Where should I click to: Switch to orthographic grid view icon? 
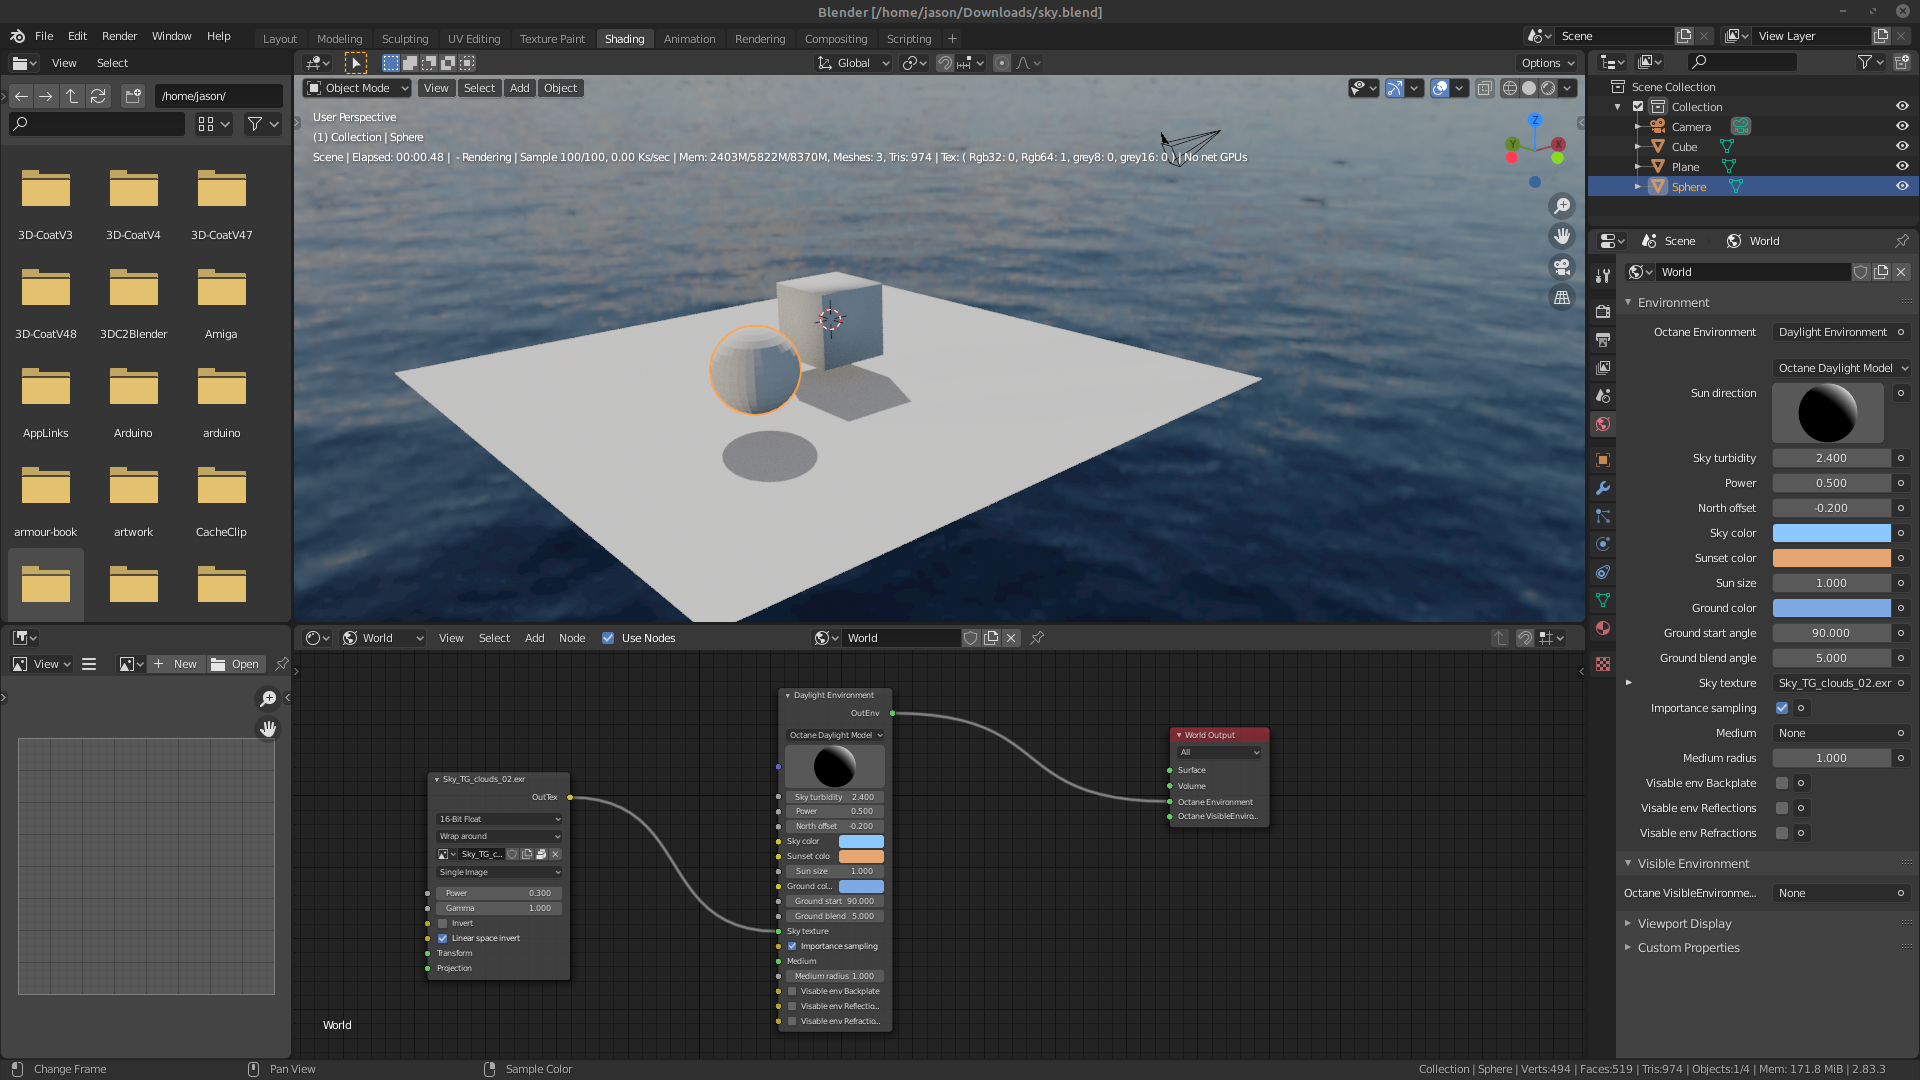[x=1561, y=298]
